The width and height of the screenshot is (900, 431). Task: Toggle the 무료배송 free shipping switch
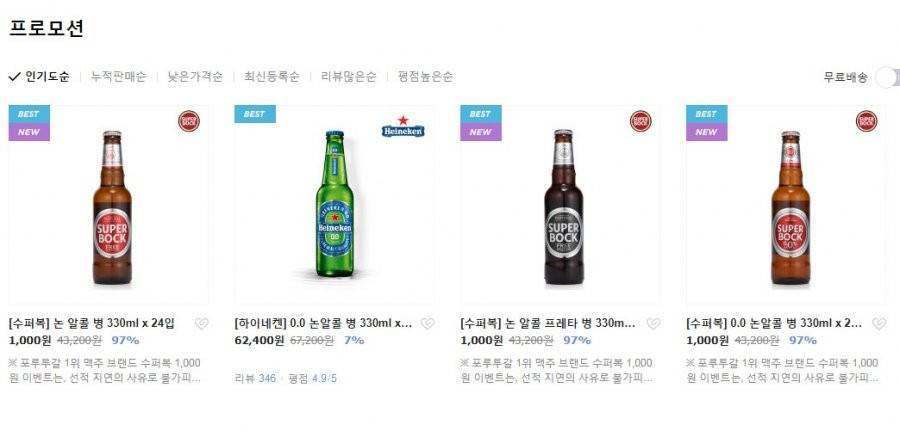(x=887, y=77)
